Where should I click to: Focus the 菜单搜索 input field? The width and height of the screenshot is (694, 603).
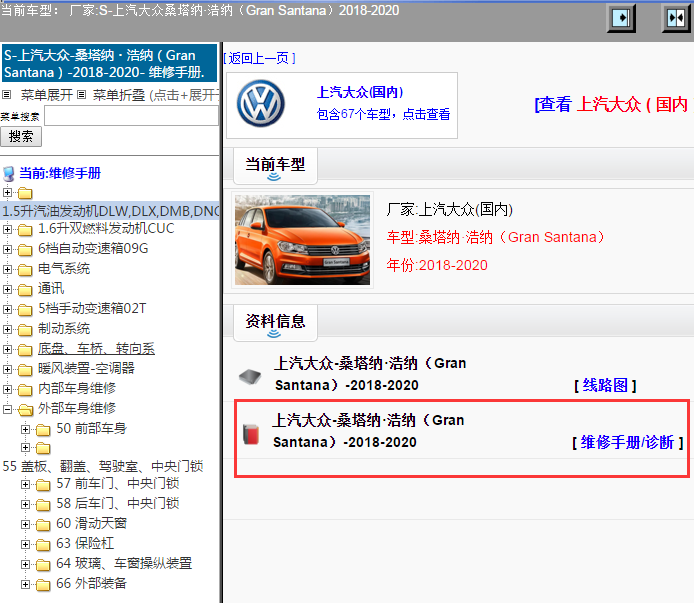pyautogui.click(x=131, y=116)
